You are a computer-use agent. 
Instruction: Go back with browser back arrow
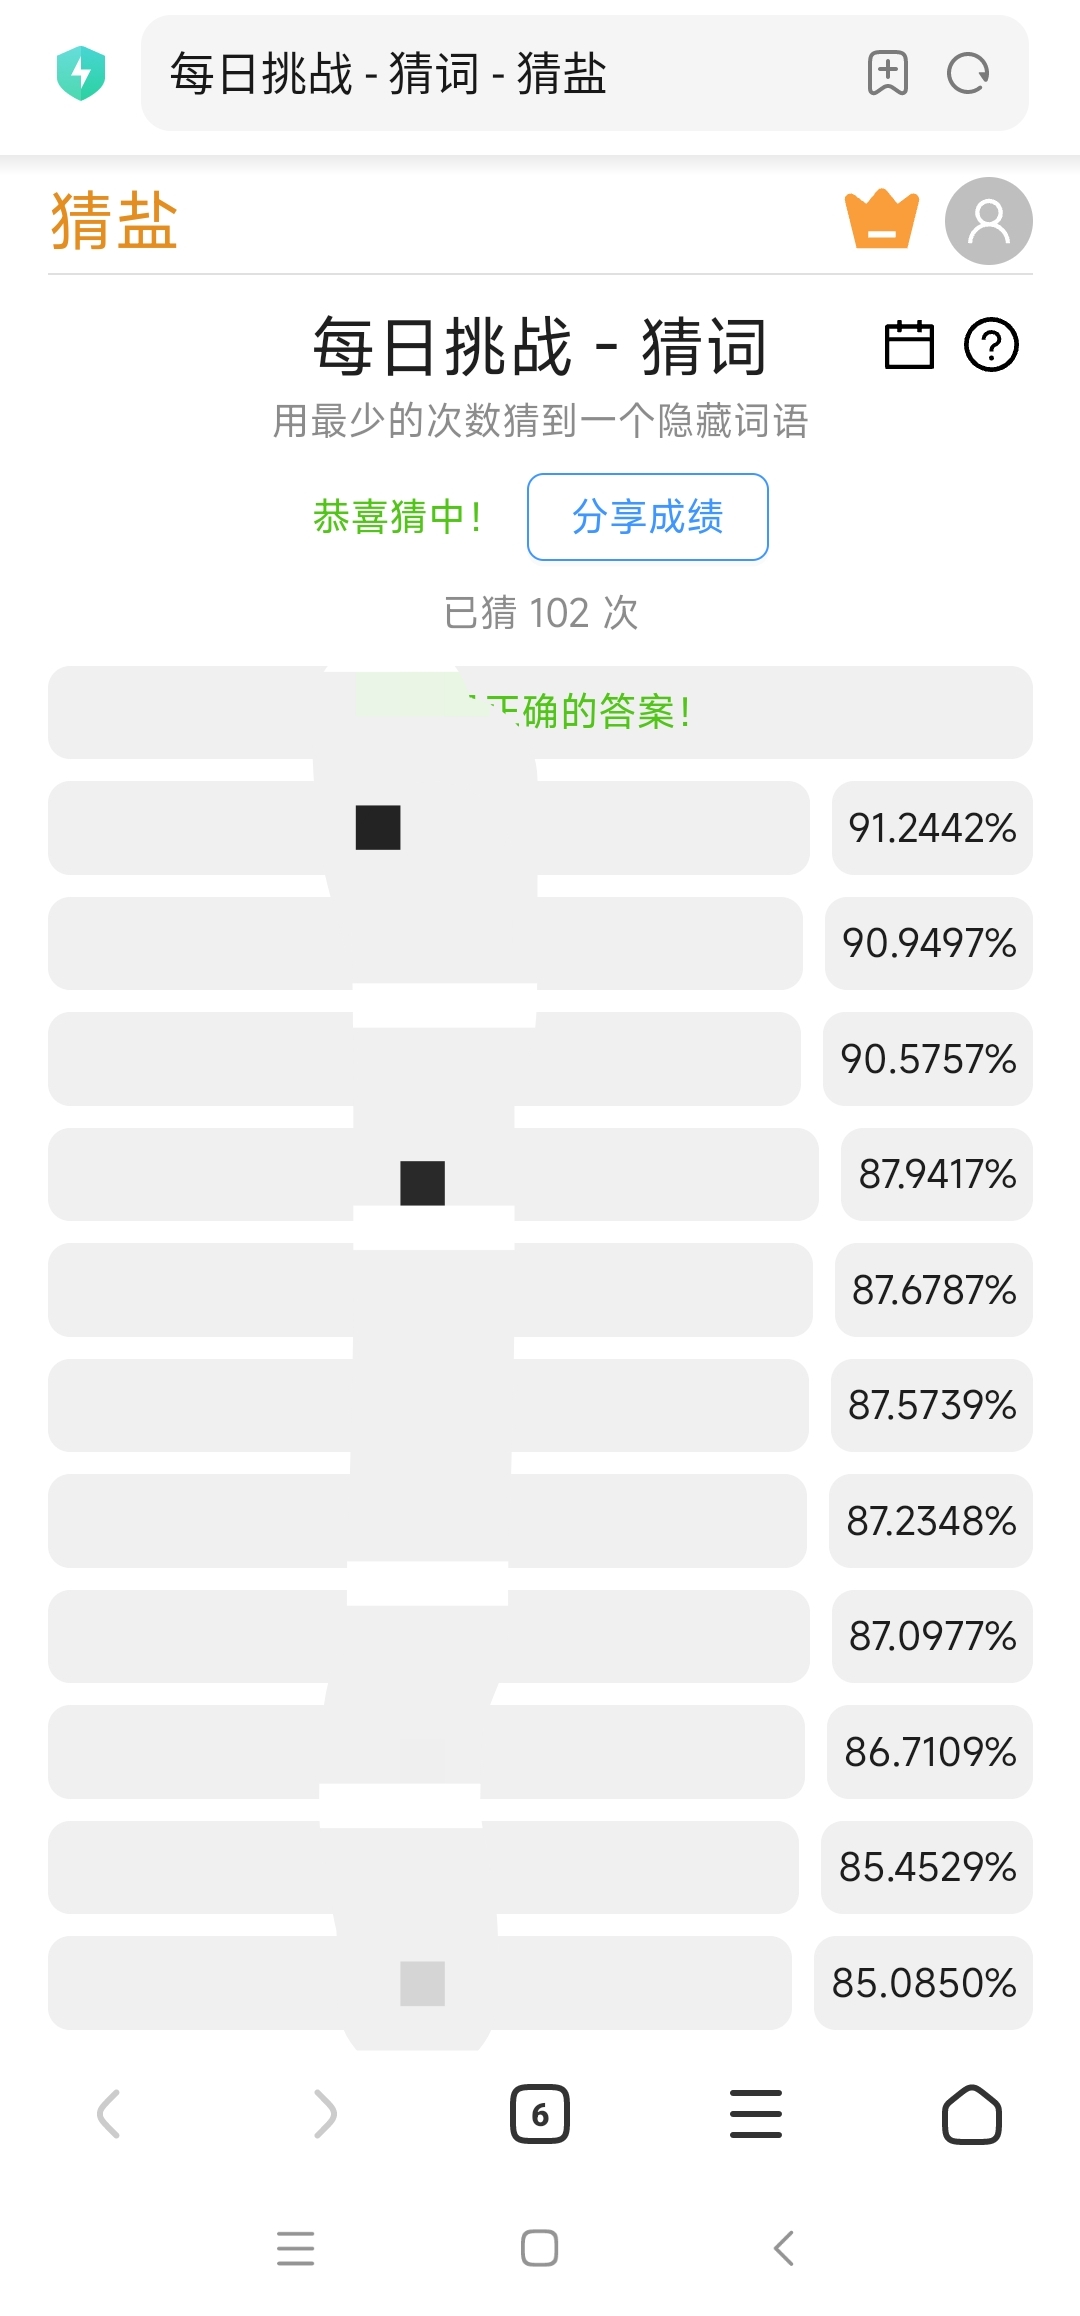click(108, 2114)
